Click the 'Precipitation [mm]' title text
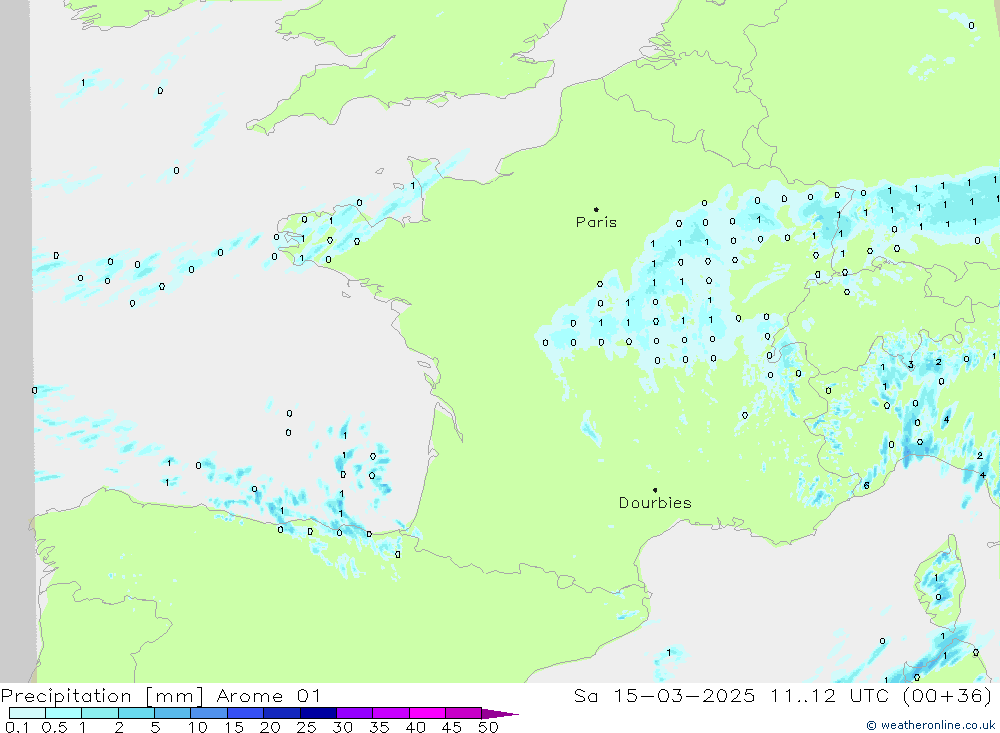Screen dimensions: 1000x733 [102, 696]
